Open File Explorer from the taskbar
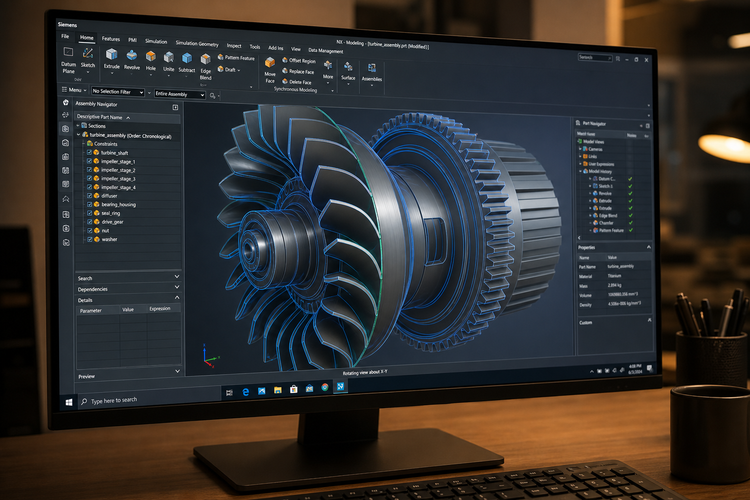 coord(277,390)
